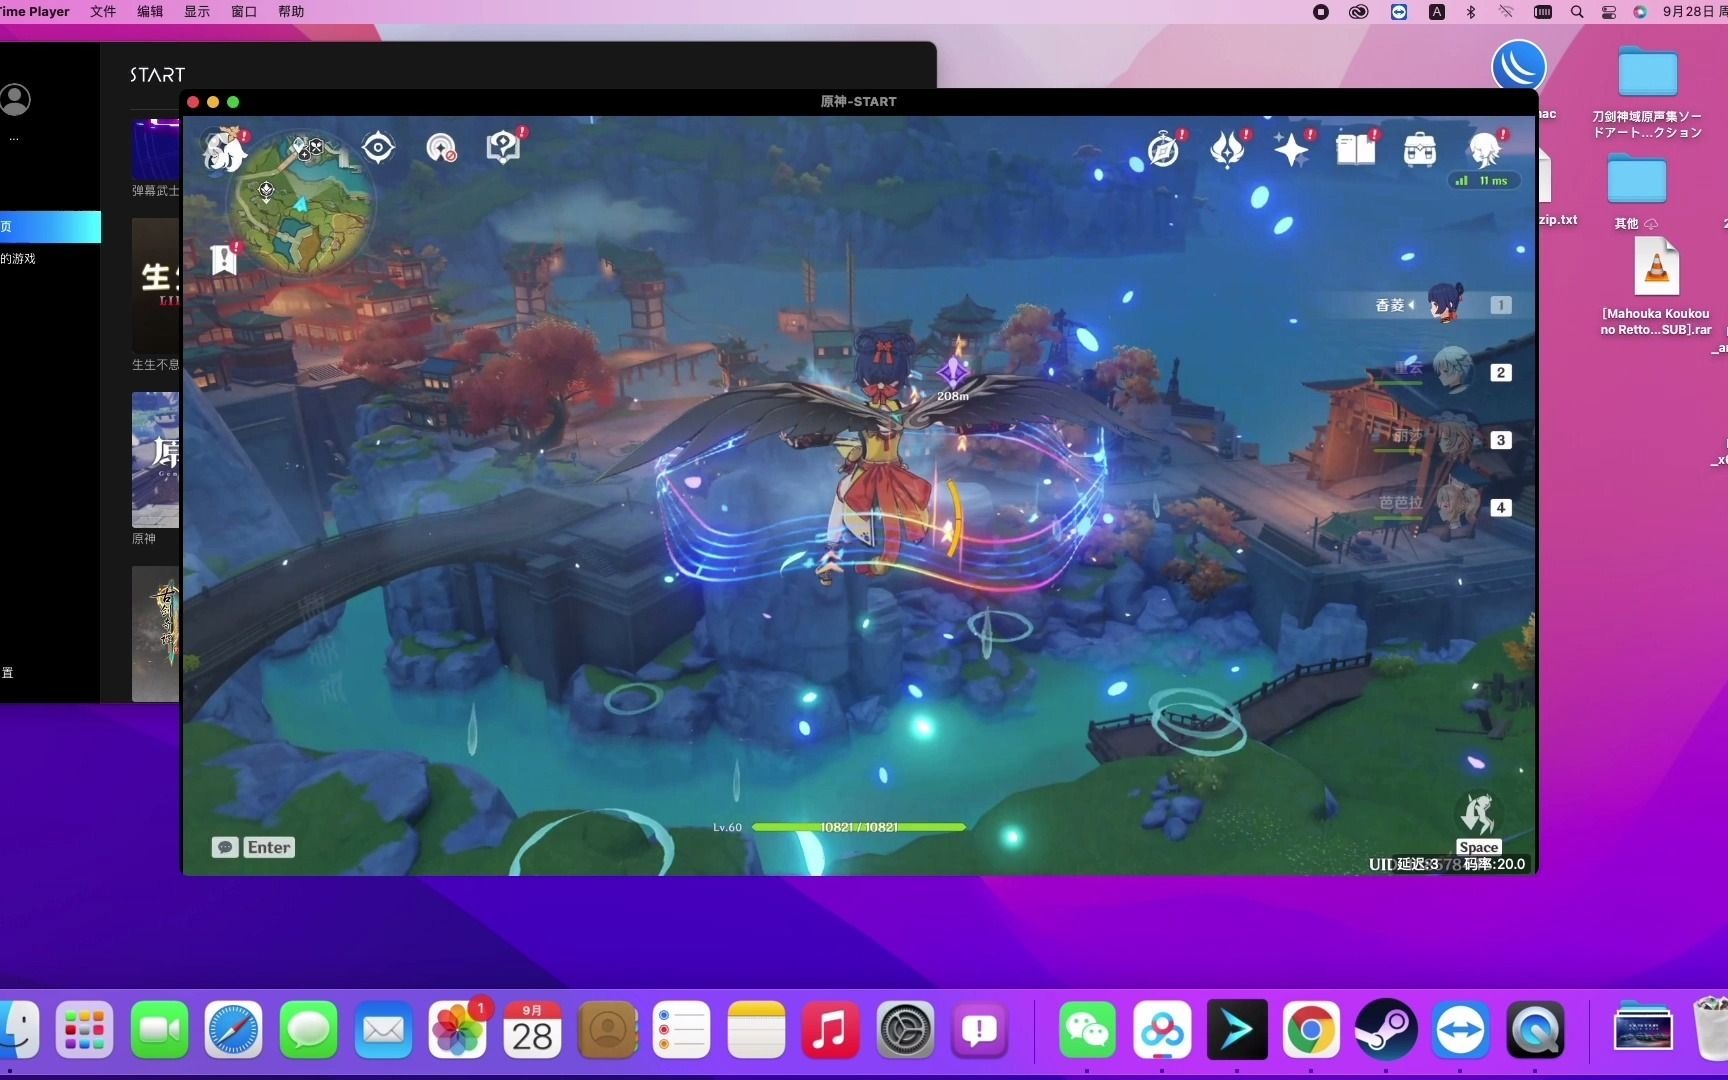Open the tutorial book question-mark icon

click(x=504, y=147)
